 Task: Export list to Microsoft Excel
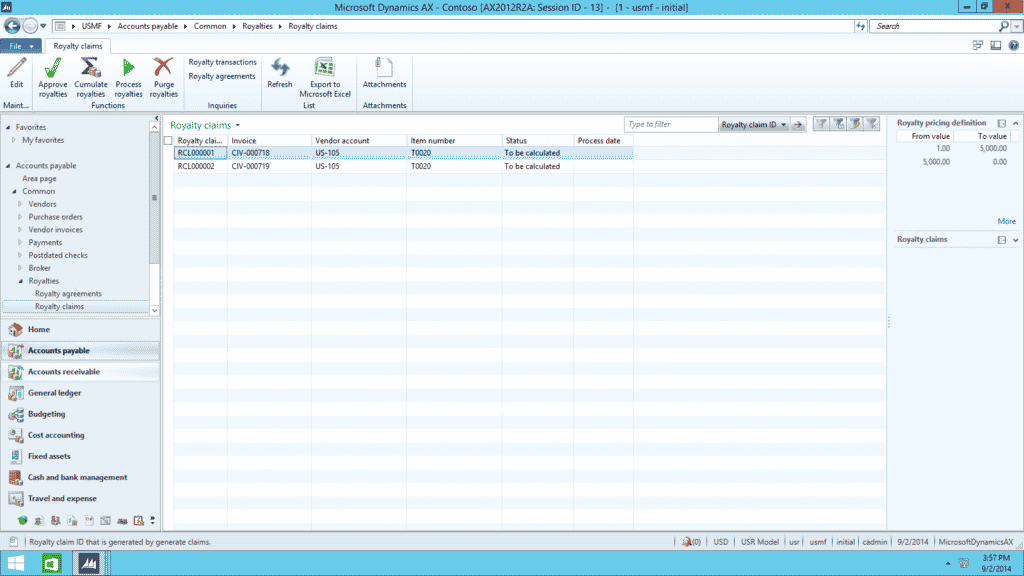(x=325, y=78)
